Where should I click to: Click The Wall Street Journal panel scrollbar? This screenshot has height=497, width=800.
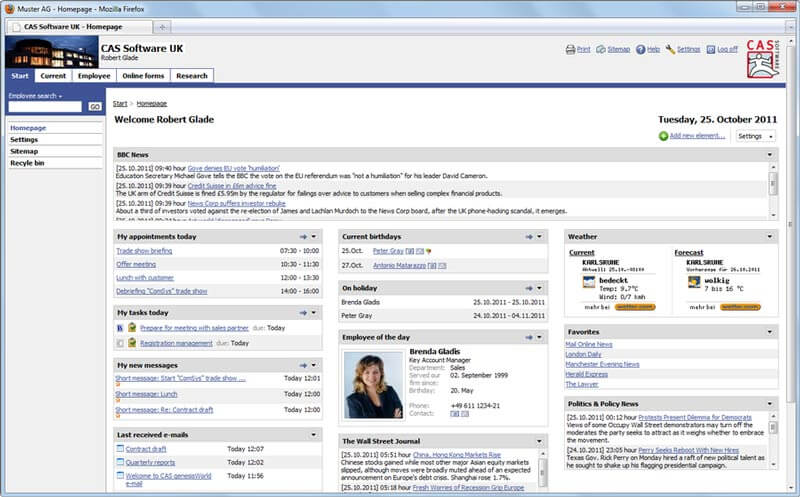pos(542,470)
